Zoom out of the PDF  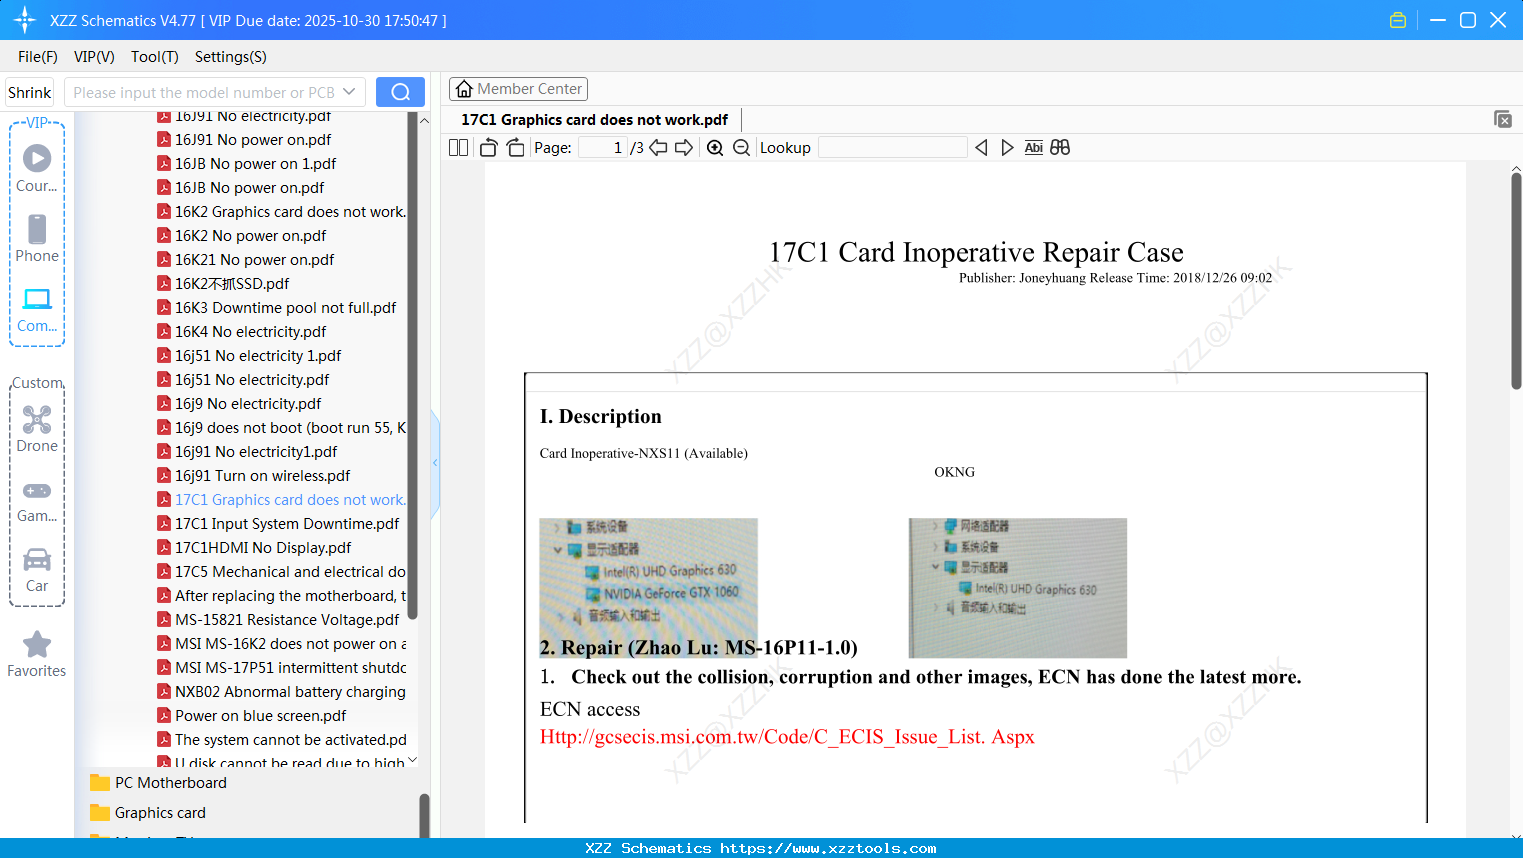pyautogui.click(x=741, y=148)
